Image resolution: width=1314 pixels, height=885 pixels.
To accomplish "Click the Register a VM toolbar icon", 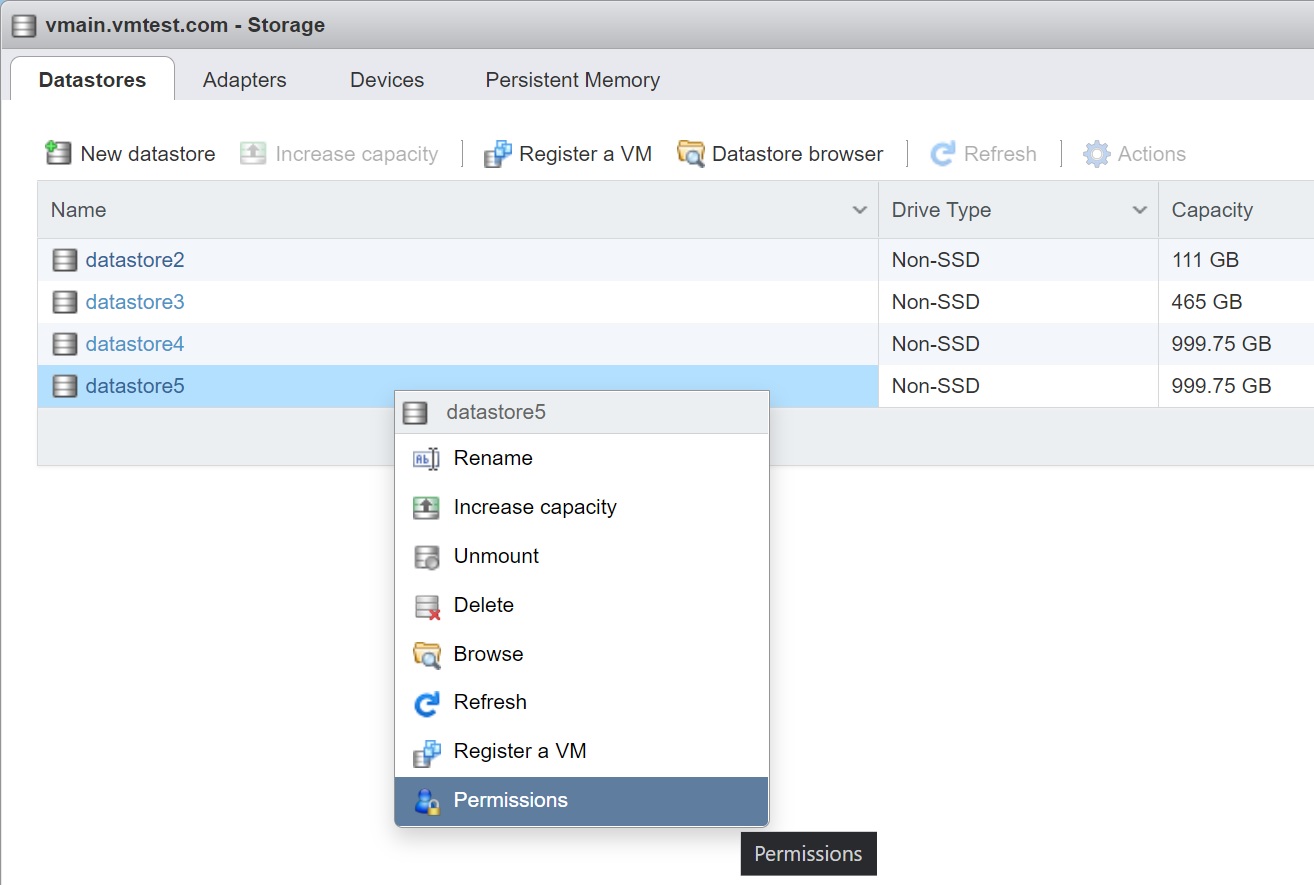I will click(497, 154).
